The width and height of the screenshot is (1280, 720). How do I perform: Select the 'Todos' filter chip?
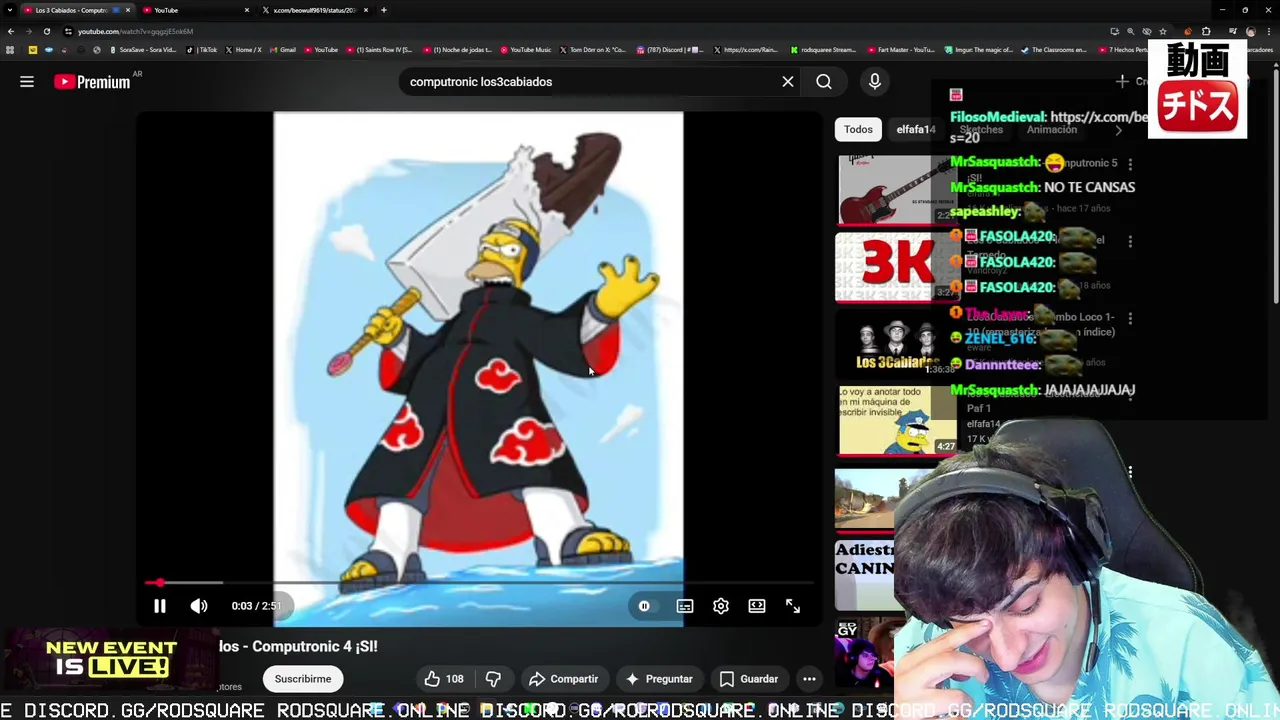coord(858,129)
